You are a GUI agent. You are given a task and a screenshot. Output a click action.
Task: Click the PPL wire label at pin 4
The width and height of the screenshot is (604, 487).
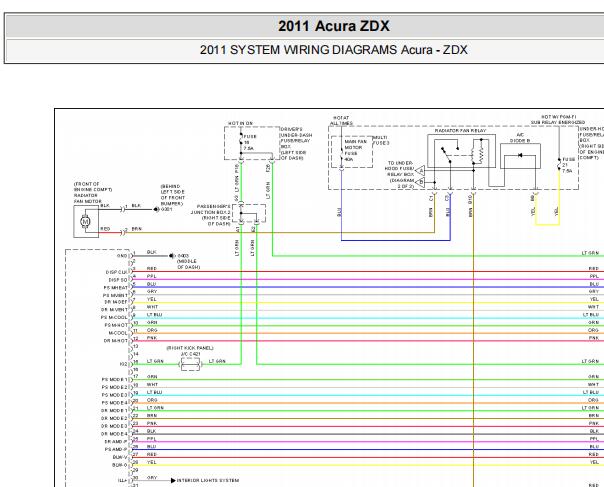click(x=151, y=276)
